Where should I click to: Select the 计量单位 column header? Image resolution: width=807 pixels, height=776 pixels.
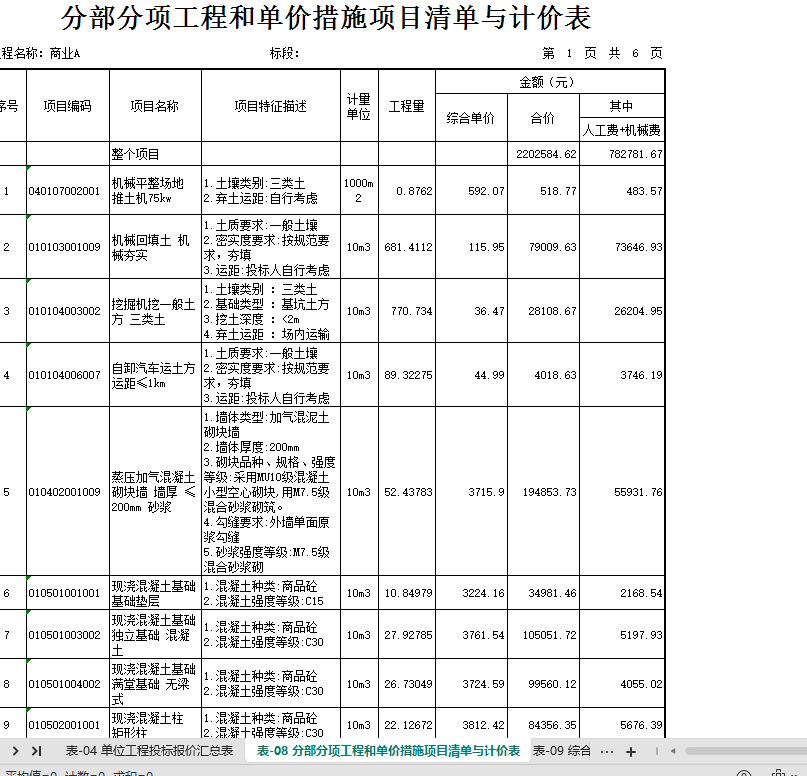tap(359, 105)
